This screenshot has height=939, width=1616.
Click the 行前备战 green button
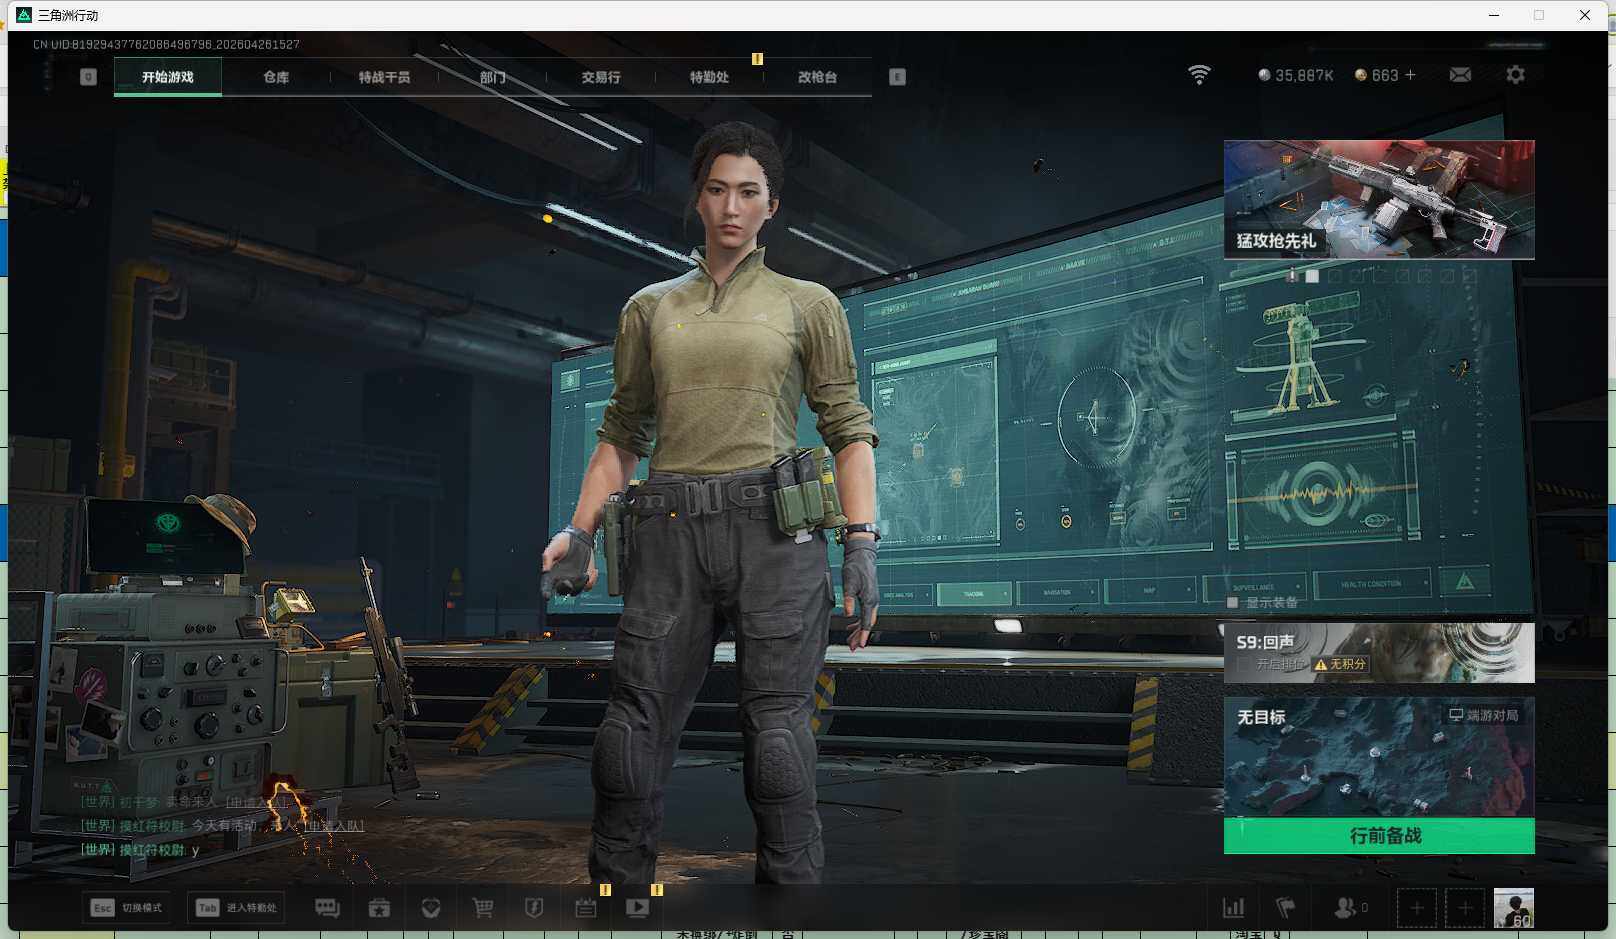(x=1379, y=836)
